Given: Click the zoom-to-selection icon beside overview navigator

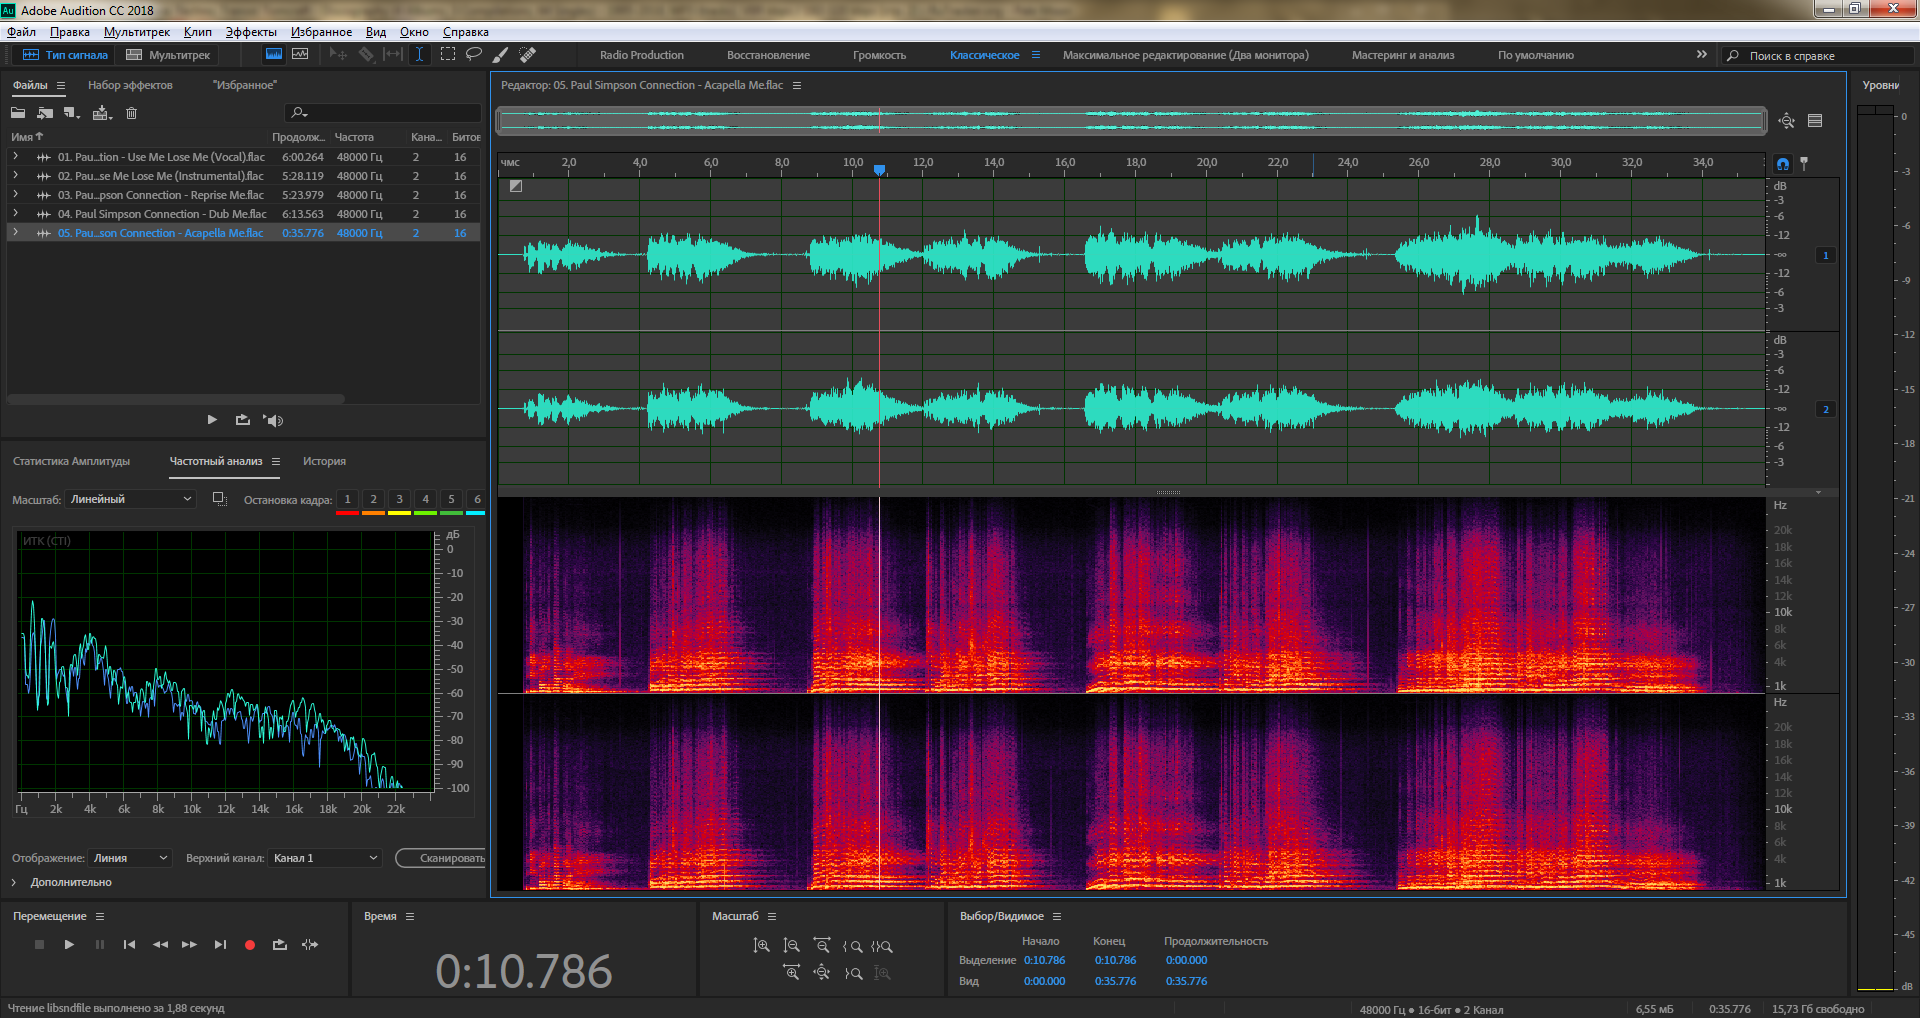Looking at the screenshot, I should click(1787, 121).
